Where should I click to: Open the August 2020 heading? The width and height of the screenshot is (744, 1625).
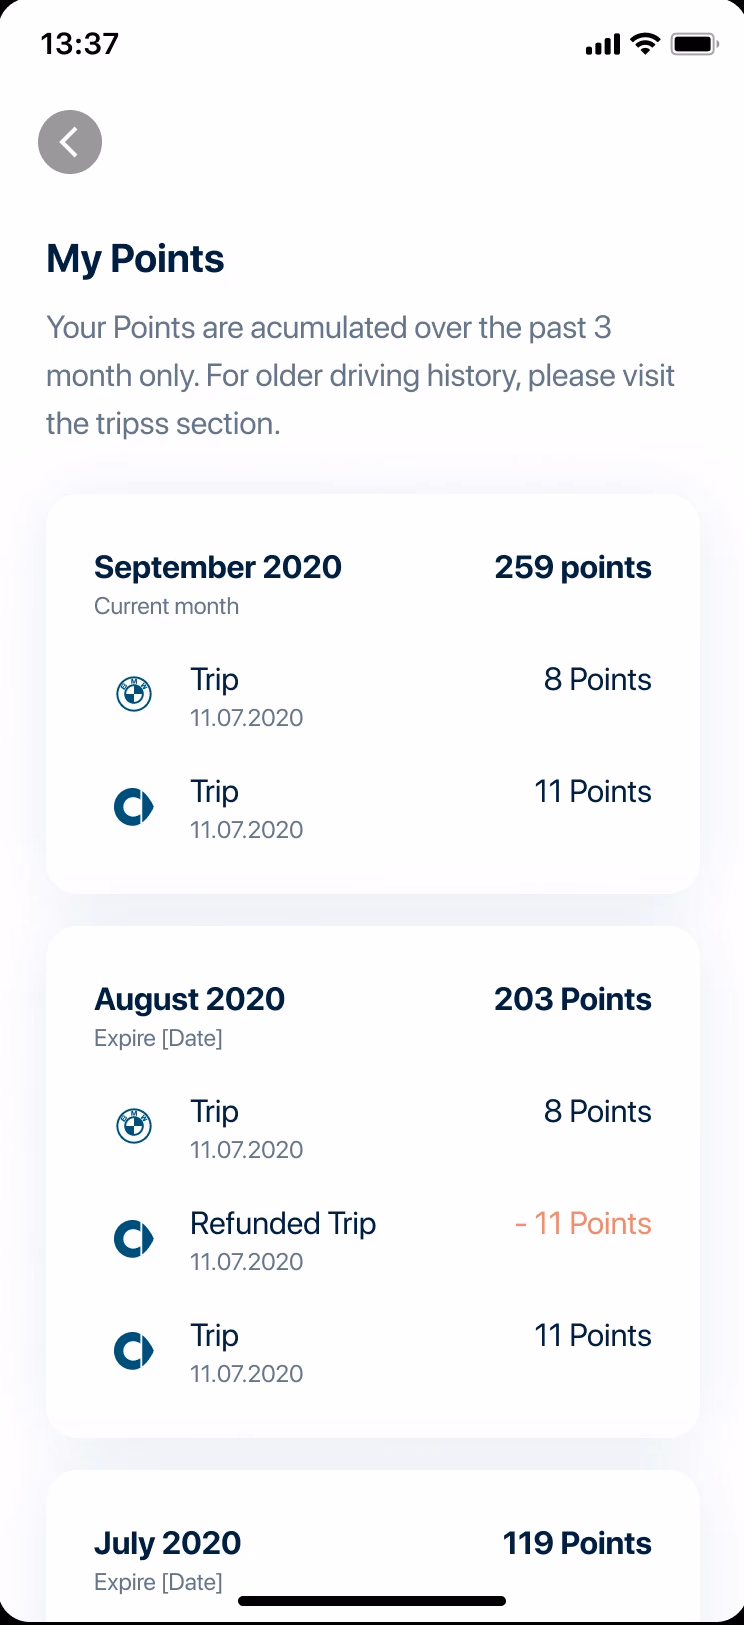pos(190,999)
